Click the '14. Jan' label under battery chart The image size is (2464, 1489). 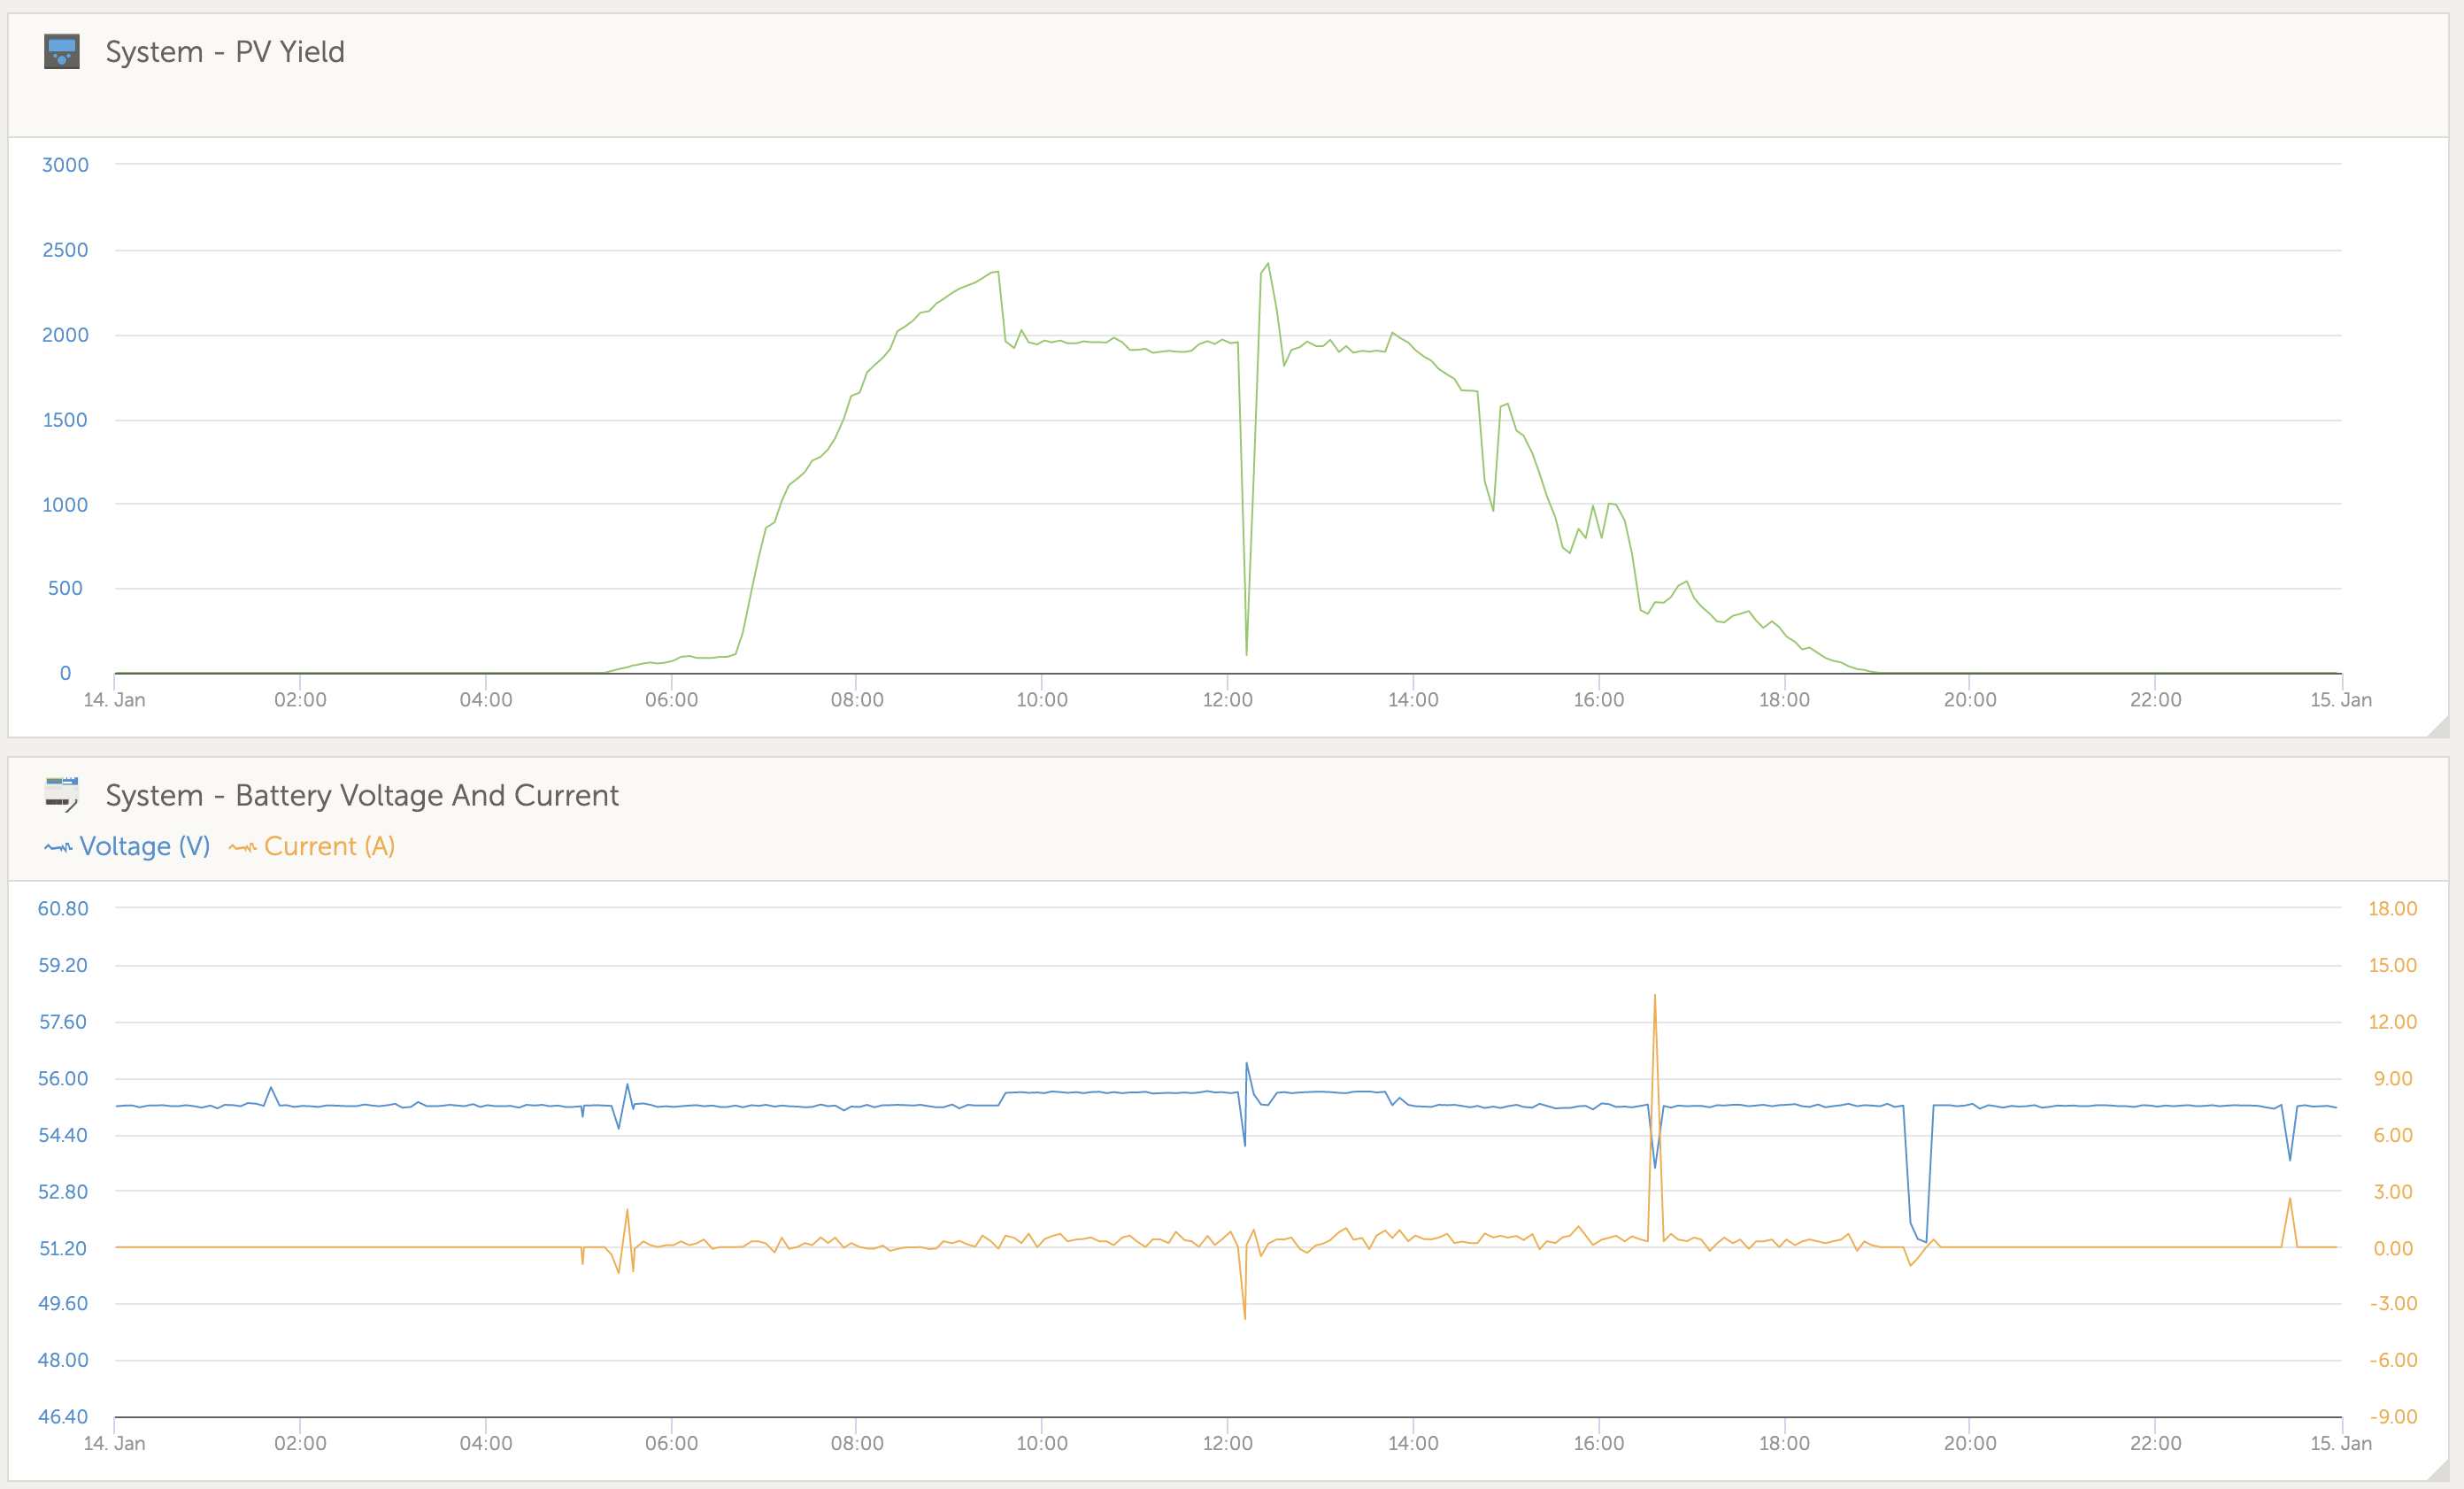pyautogui.click(x=114, y=1443)
